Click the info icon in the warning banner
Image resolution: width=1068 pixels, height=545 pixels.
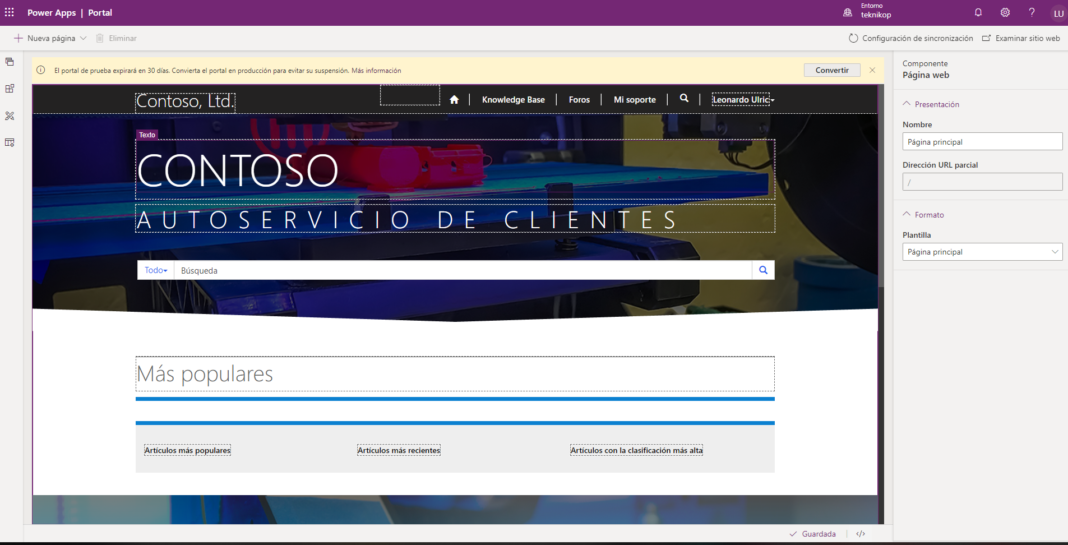pyautogui.click(x=41, y=70)
